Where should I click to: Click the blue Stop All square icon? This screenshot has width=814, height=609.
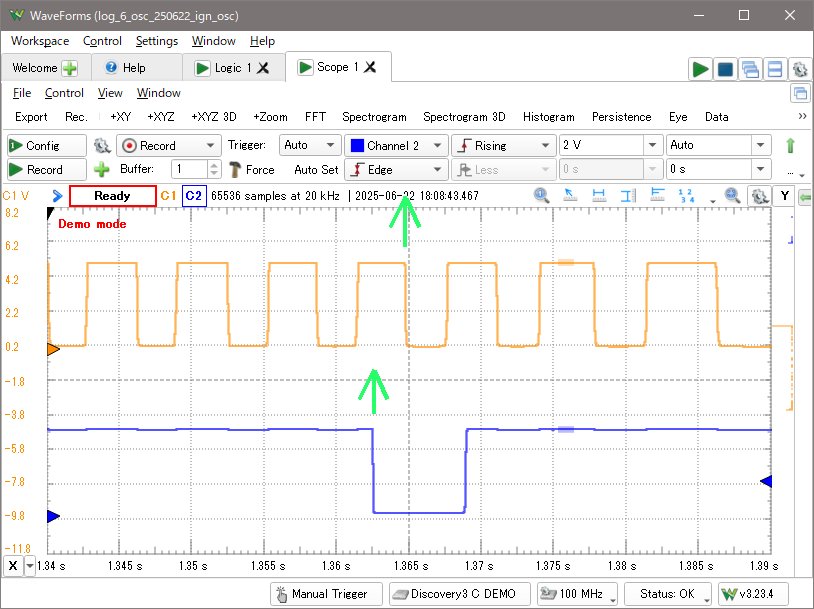tap(725, 69)
